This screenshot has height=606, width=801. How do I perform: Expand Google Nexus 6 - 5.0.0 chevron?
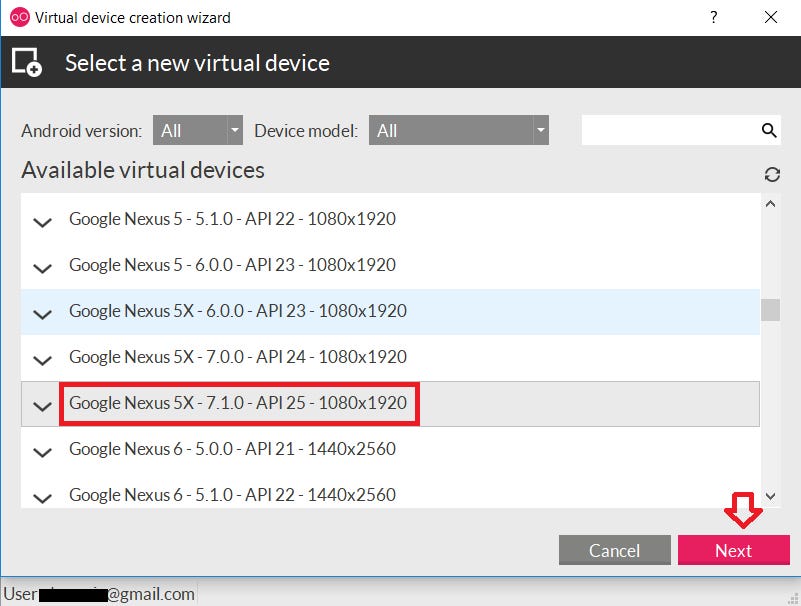click(x=42, y=452)
